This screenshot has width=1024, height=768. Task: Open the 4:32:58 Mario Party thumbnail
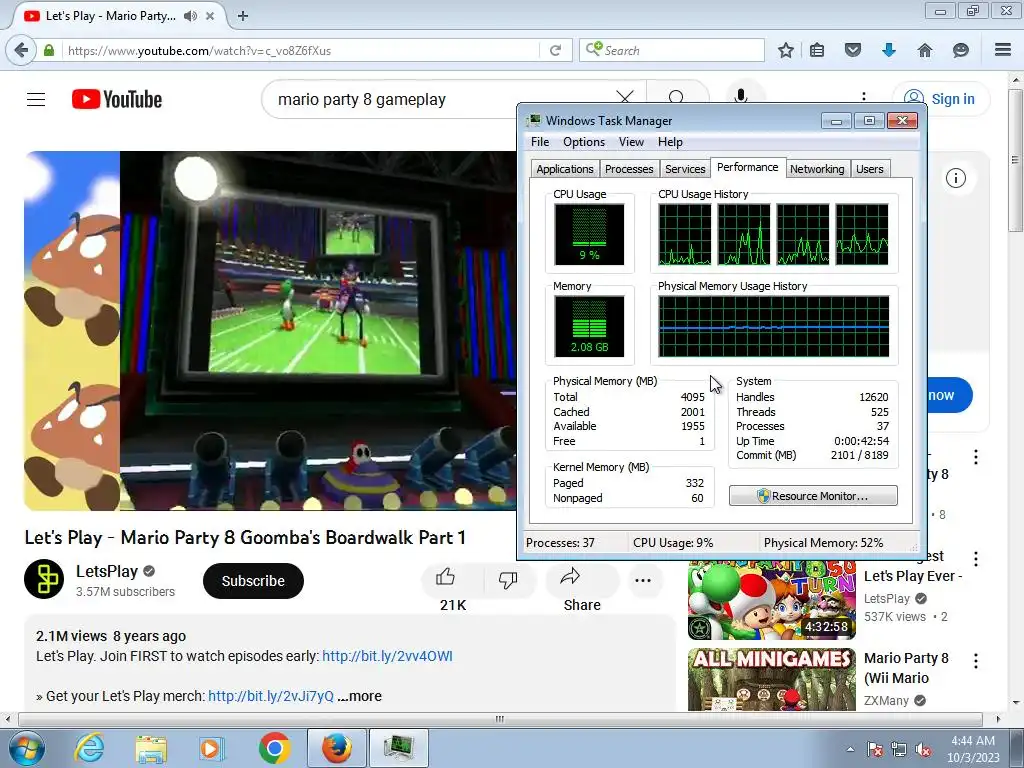(x=772, y=600)
